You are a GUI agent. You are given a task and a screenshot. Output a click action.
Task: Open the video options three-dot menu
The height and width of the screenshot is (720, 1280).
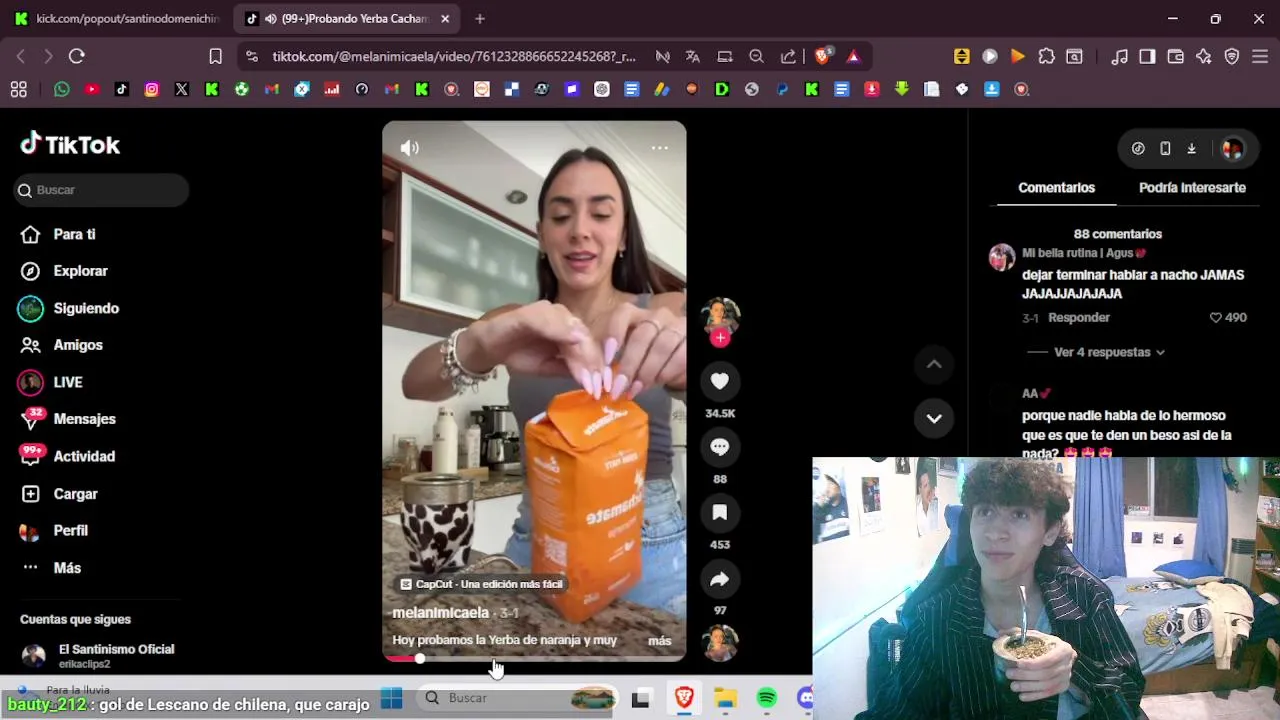tap(660, 148)
